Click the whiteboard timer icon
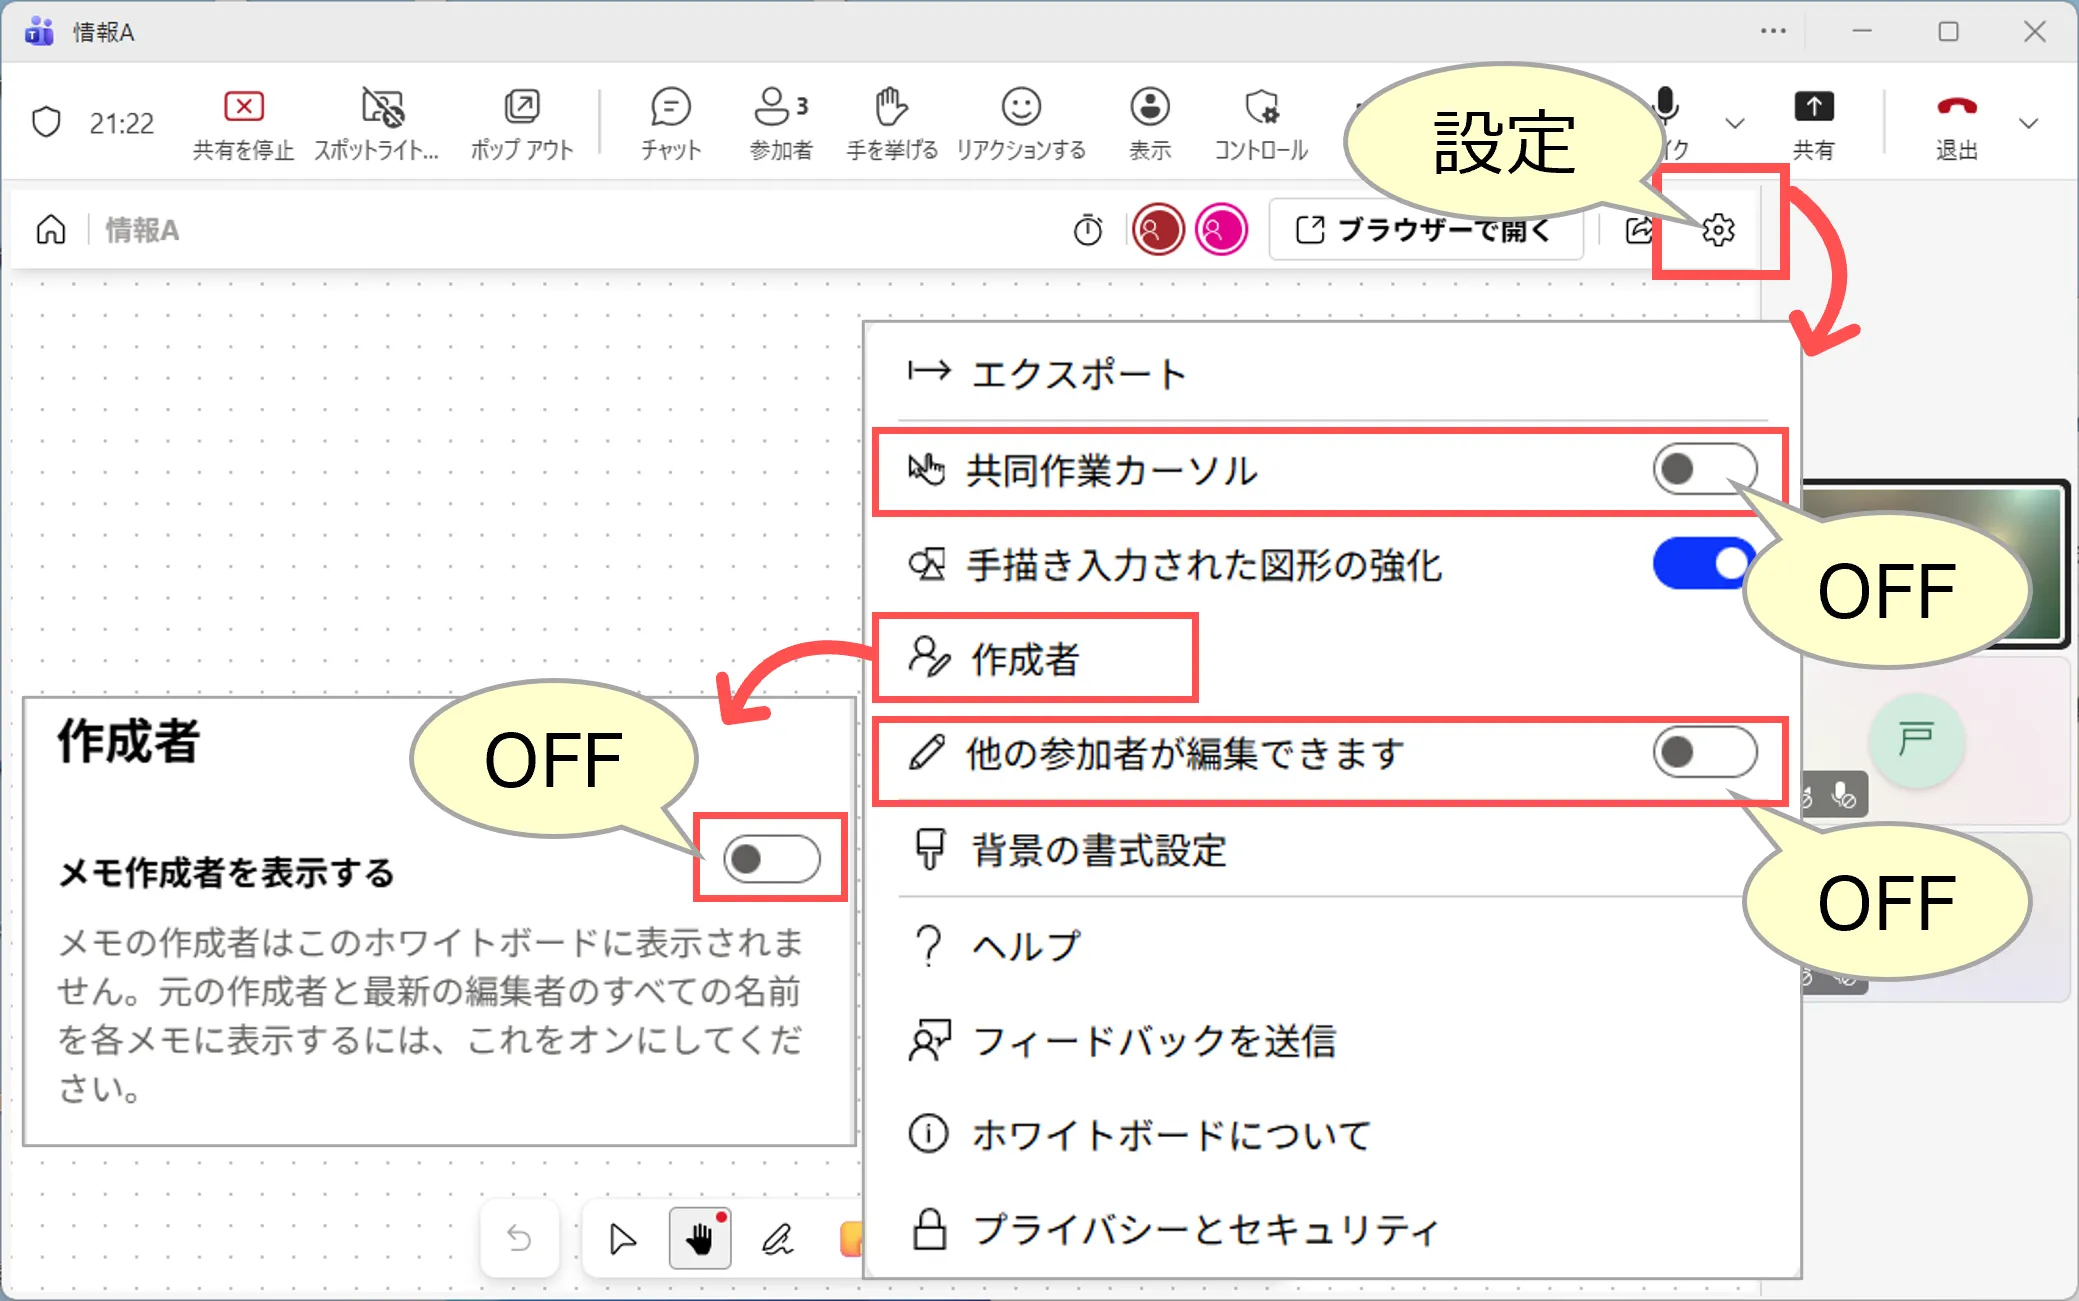2079x1301 pixels. point(1087,231)
